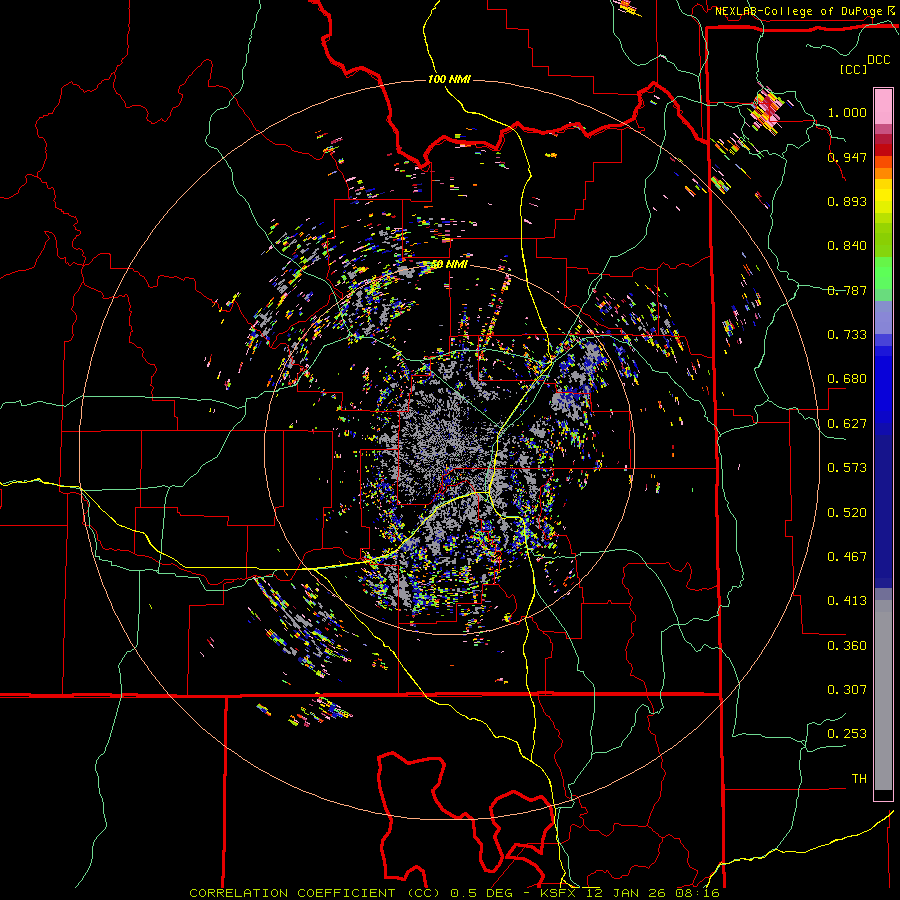The height and width of the screenshot is (900, 900).
Task: Click the KSFX station identifier
Action: 560,893
